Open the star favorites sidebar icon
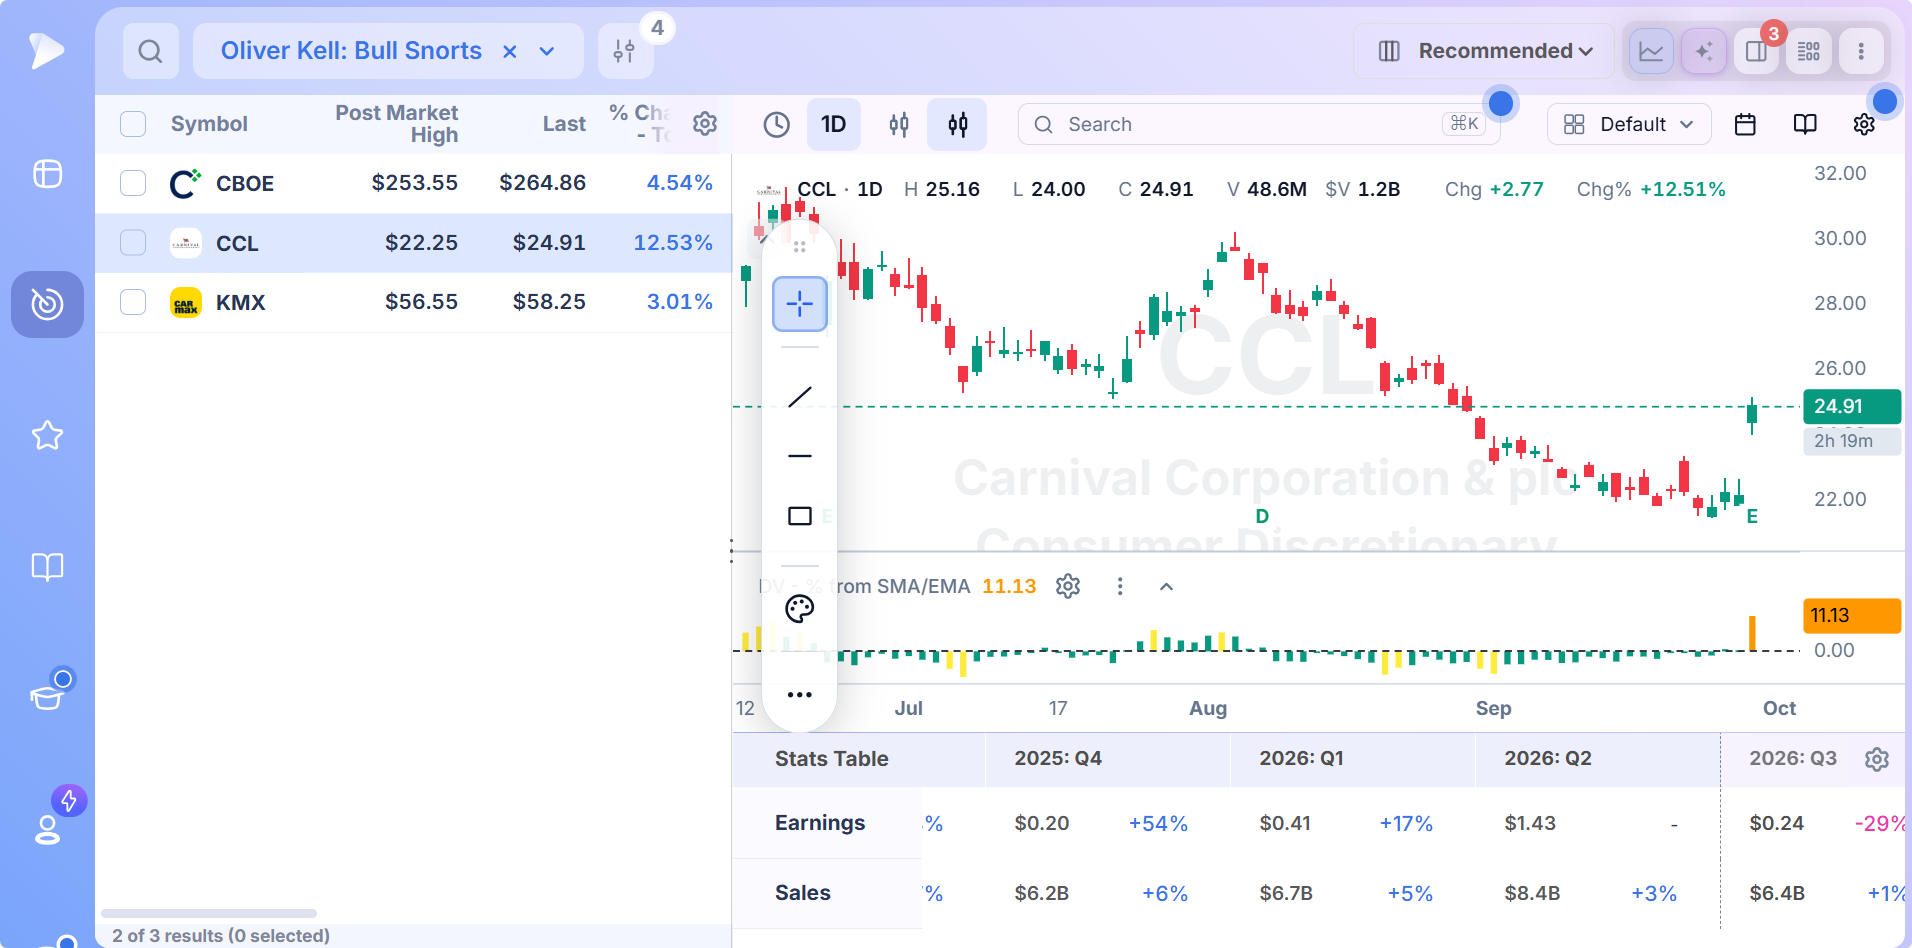The height and width of the screenshot is (948, 1912). coord(47,435)
